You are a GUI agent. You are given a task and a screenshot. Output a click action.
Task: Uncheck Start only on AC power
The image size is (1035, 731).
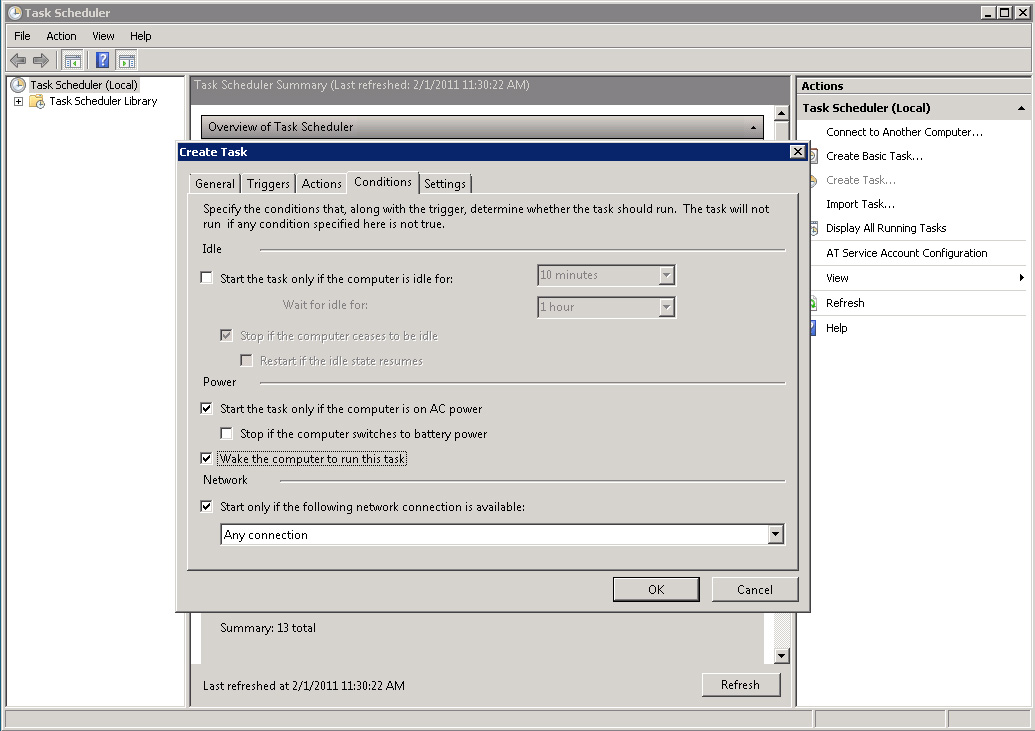[x=207, y=409]
